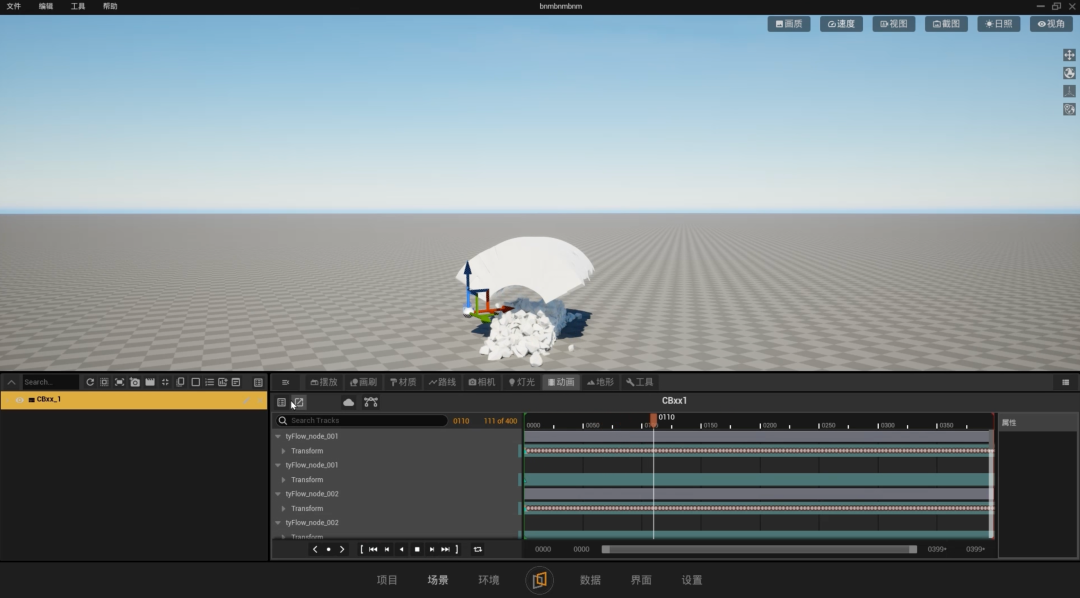Open the 工具 menu in menu bar
Viewport: 1080px width, 598px height.
(x=78, y=6)
